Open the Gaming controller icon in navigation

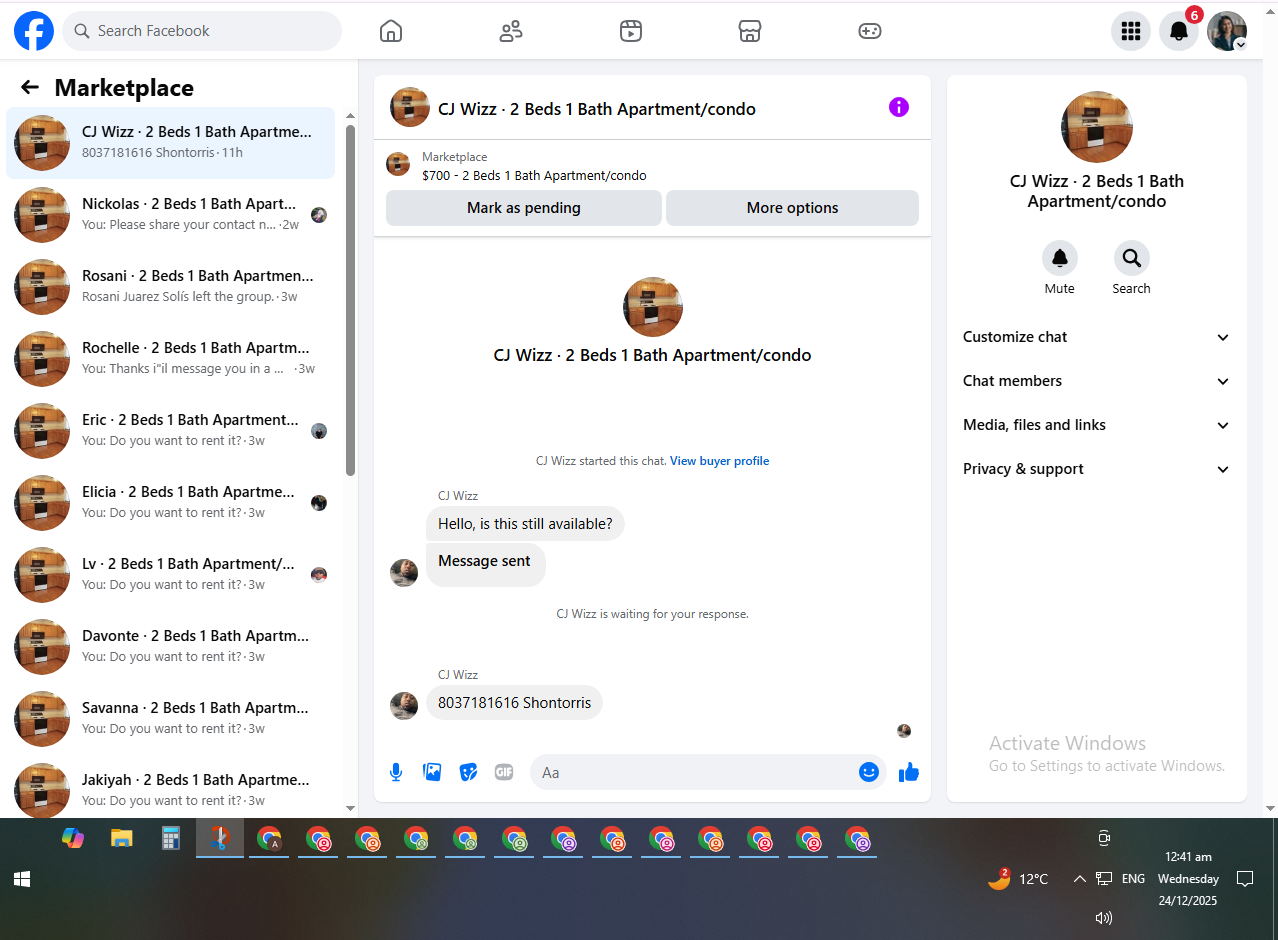870,31
